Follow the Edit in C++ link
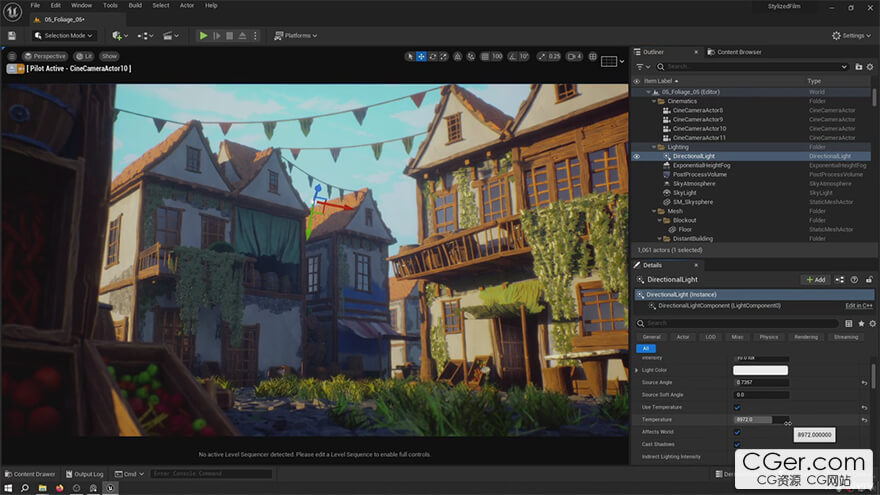880x495 pixels. (x=859, y=306)
